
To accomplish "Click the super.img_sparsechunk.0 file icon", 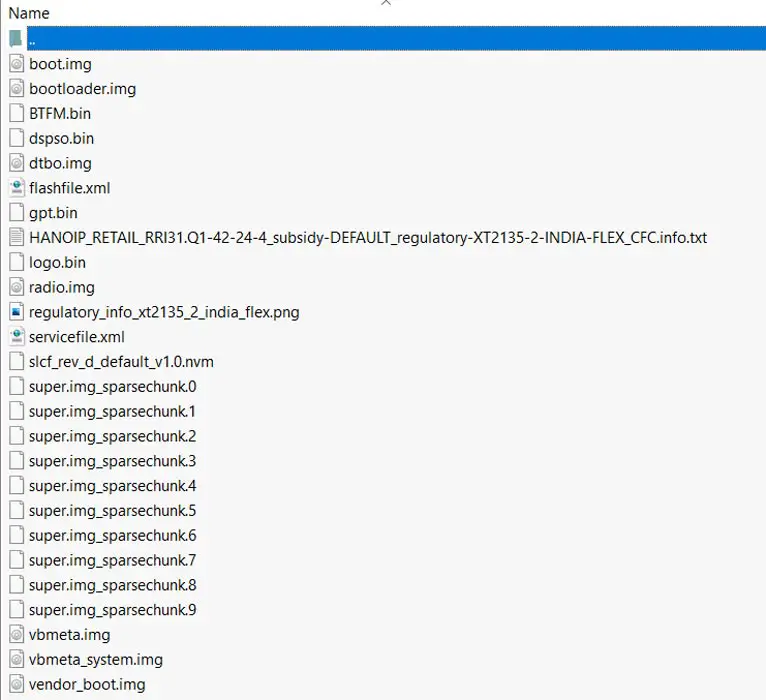I will click(x=17, y=386).
